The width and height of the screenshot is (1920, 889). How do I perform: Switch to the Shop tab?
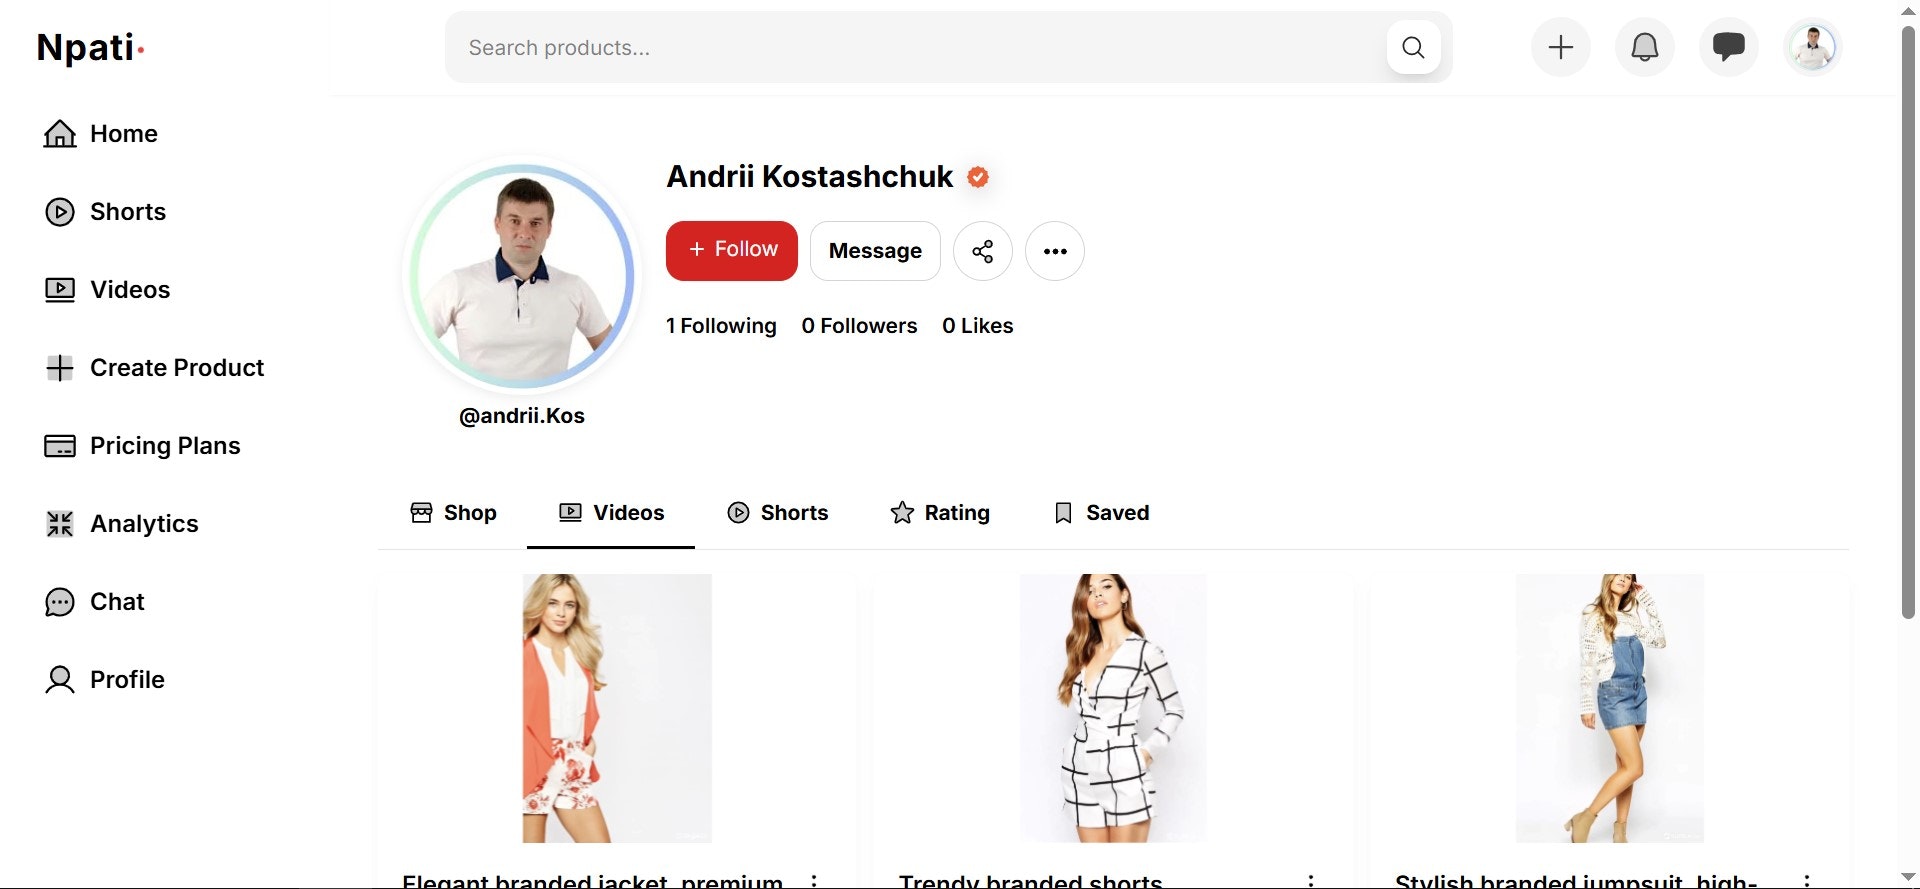[453, 513]
